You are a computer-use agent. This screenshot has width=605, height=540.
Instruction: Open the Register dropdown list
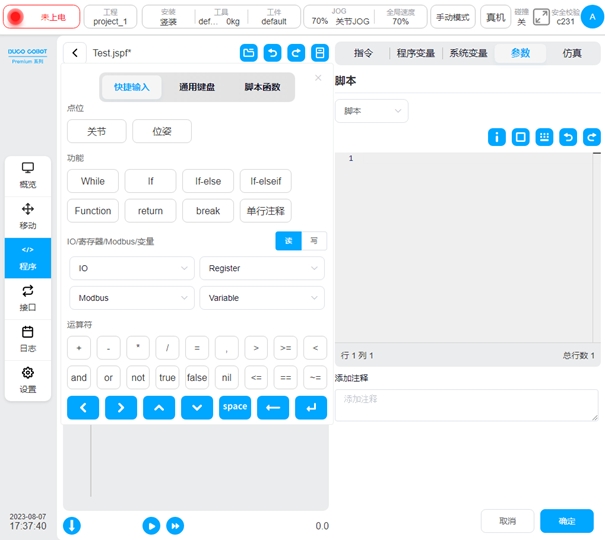pyautogui.click(x=261, y=268)
